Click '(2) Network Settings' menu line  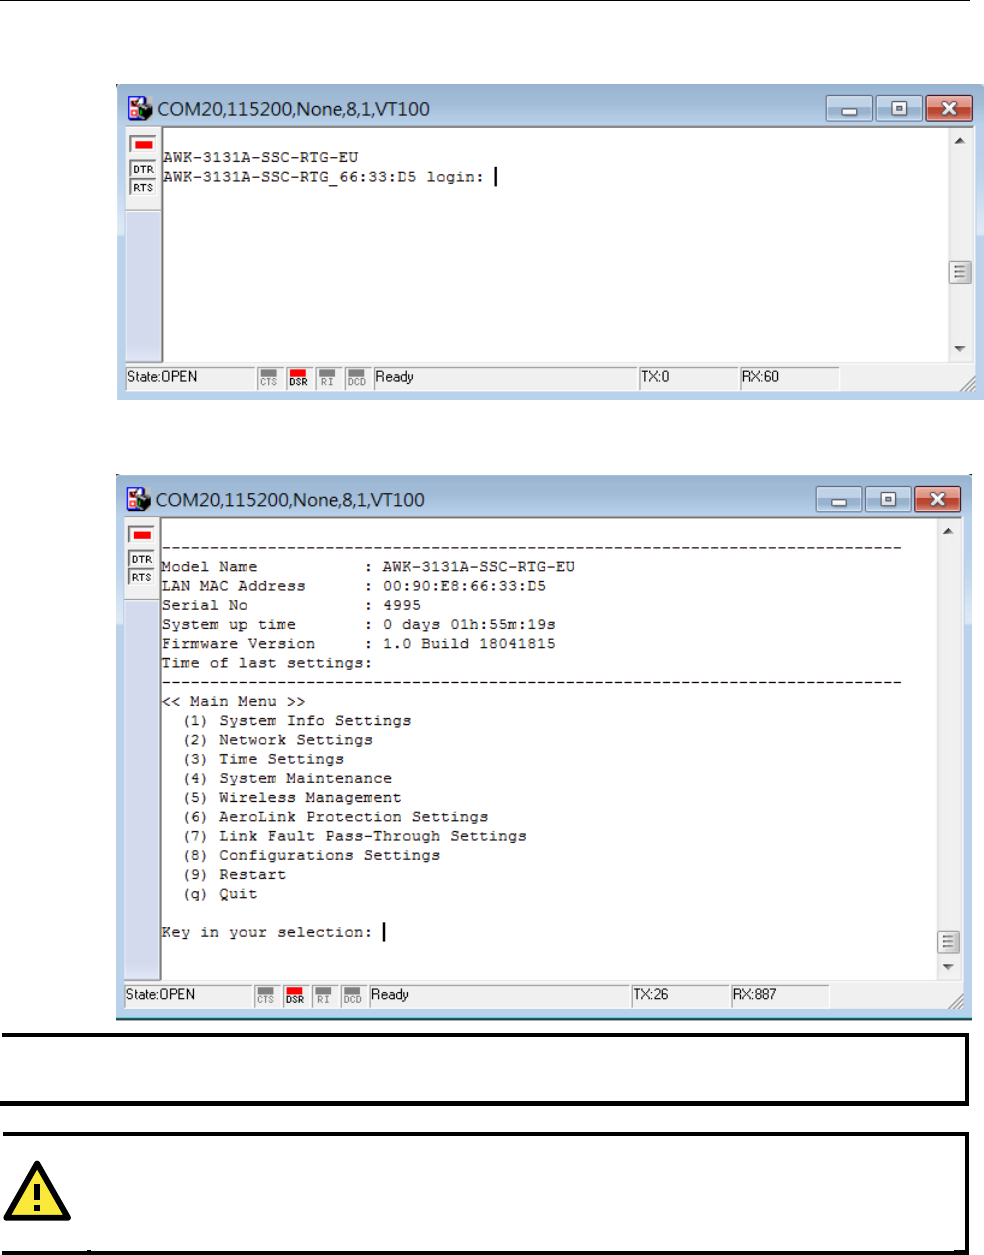278,740
